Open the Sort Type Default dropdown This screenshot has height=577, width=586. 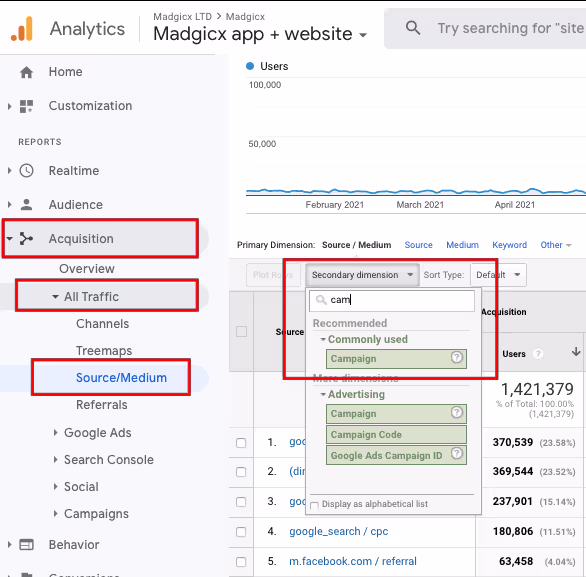[499, 275]
